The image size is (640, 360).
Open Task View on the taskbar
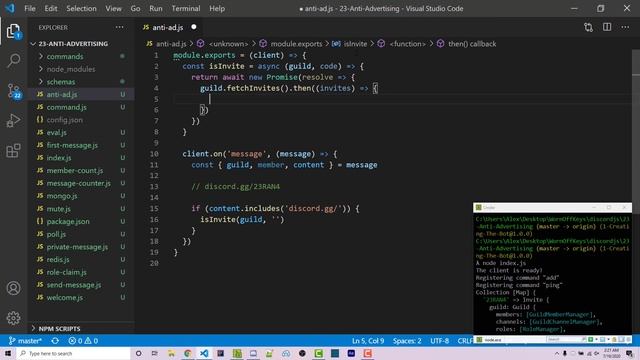tap(155, 353)
